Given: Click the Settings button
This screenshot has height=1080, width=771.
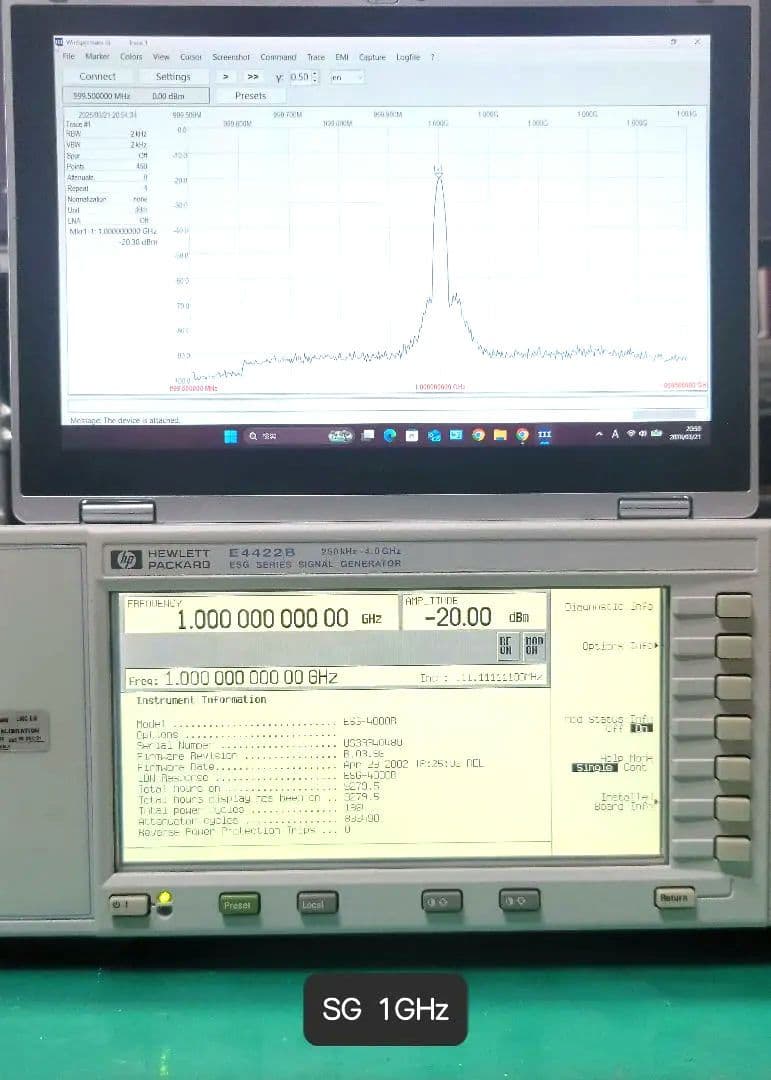Looking at the screenshot, I should click(x=173, y=76).
